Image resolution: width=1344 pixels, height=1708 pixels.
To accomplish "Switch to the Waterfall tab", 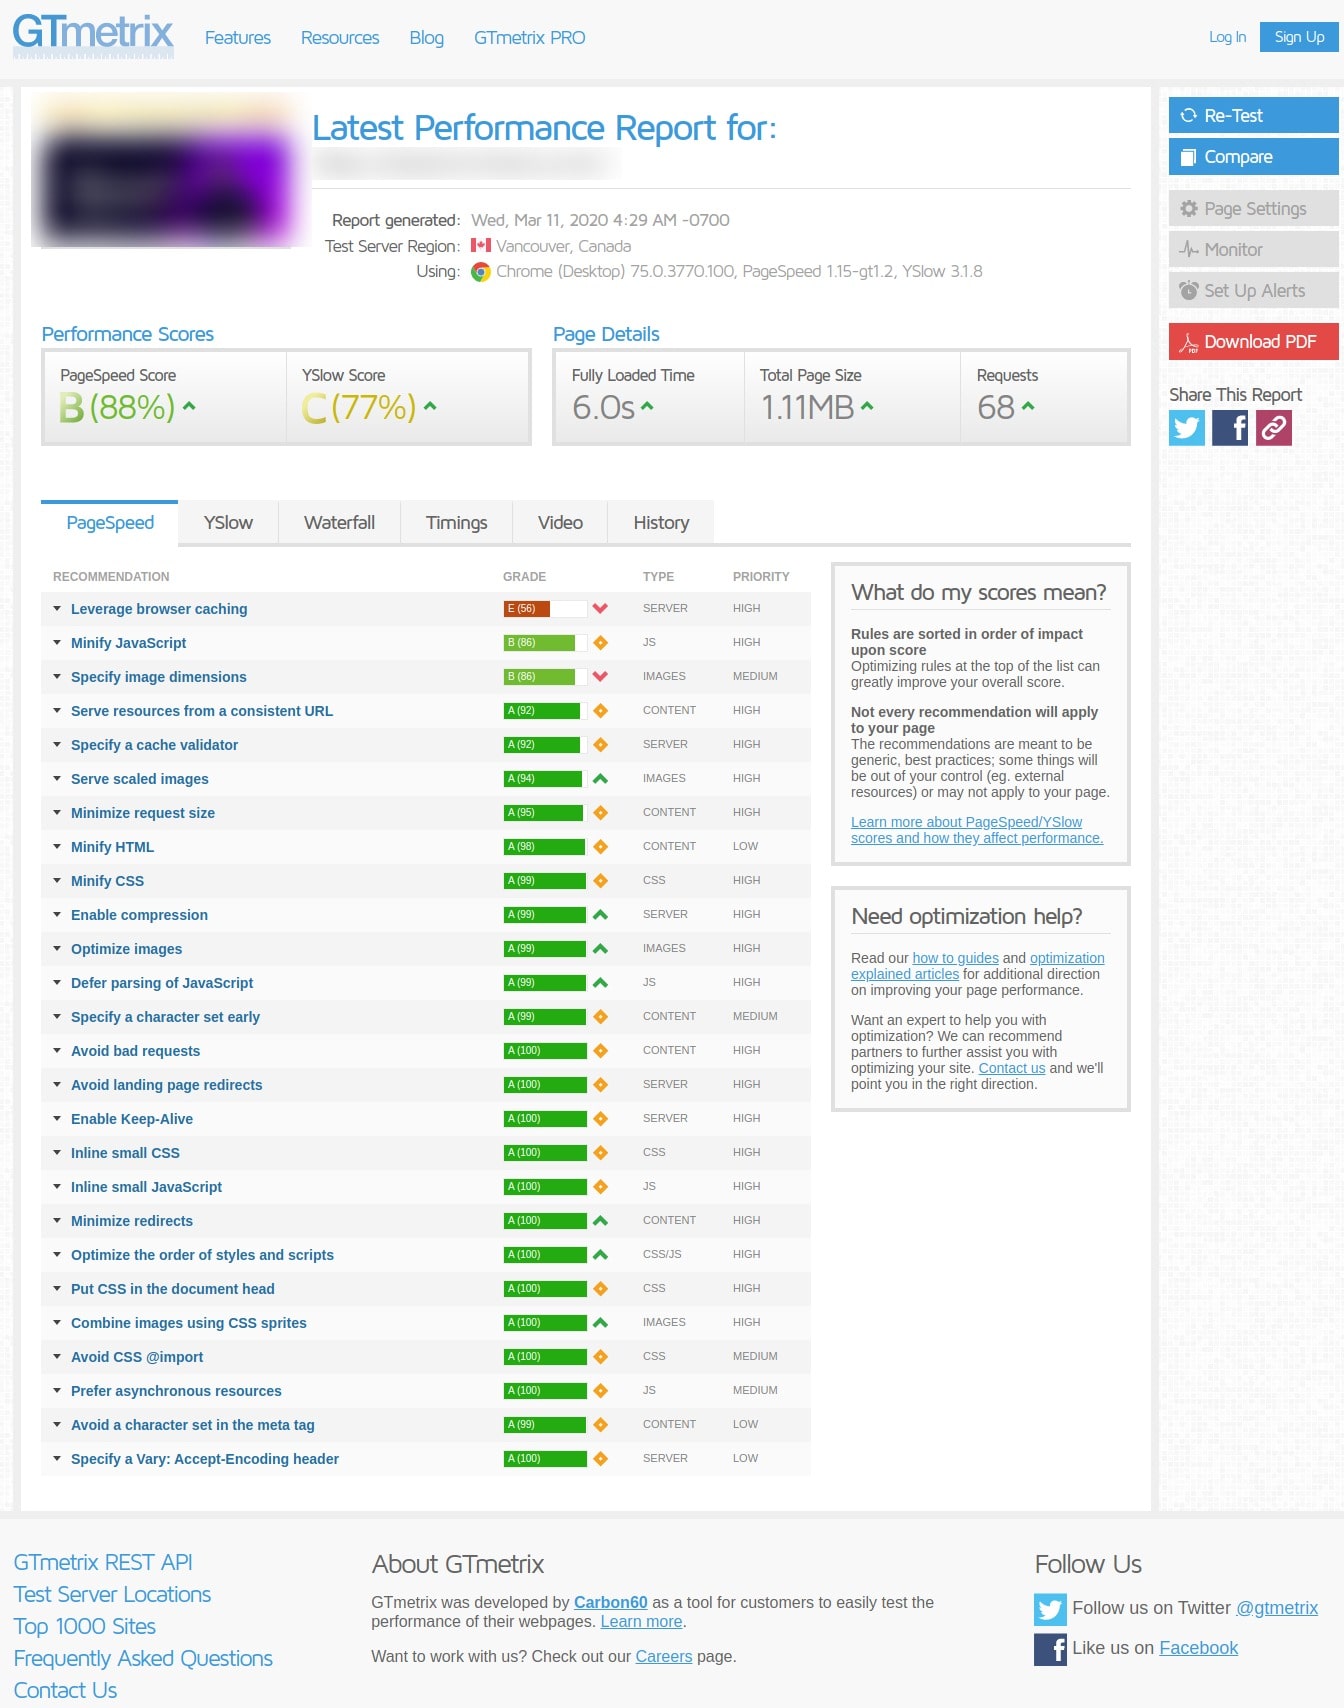I will (339, 522).
